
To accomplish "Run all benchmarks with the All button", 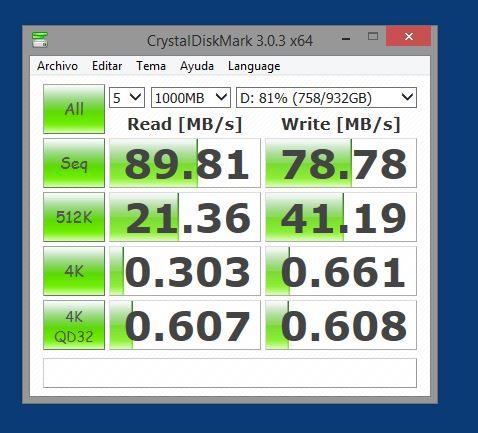I will point(74,109).
